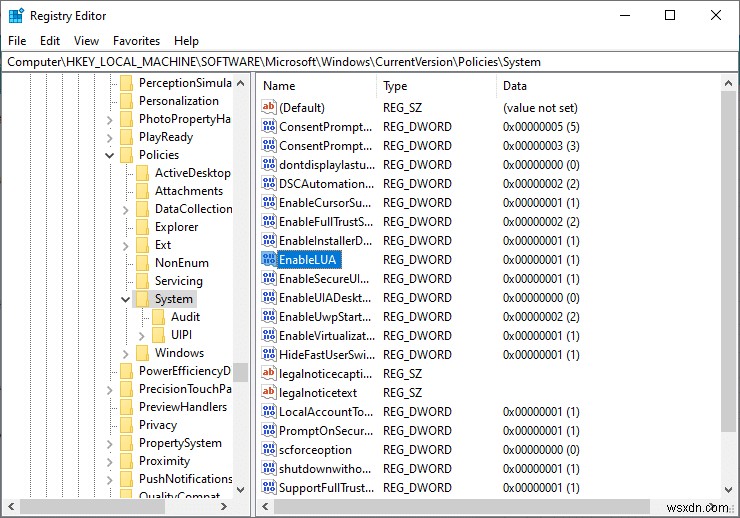Expand the PlayReady tree node

pos(109,138)
